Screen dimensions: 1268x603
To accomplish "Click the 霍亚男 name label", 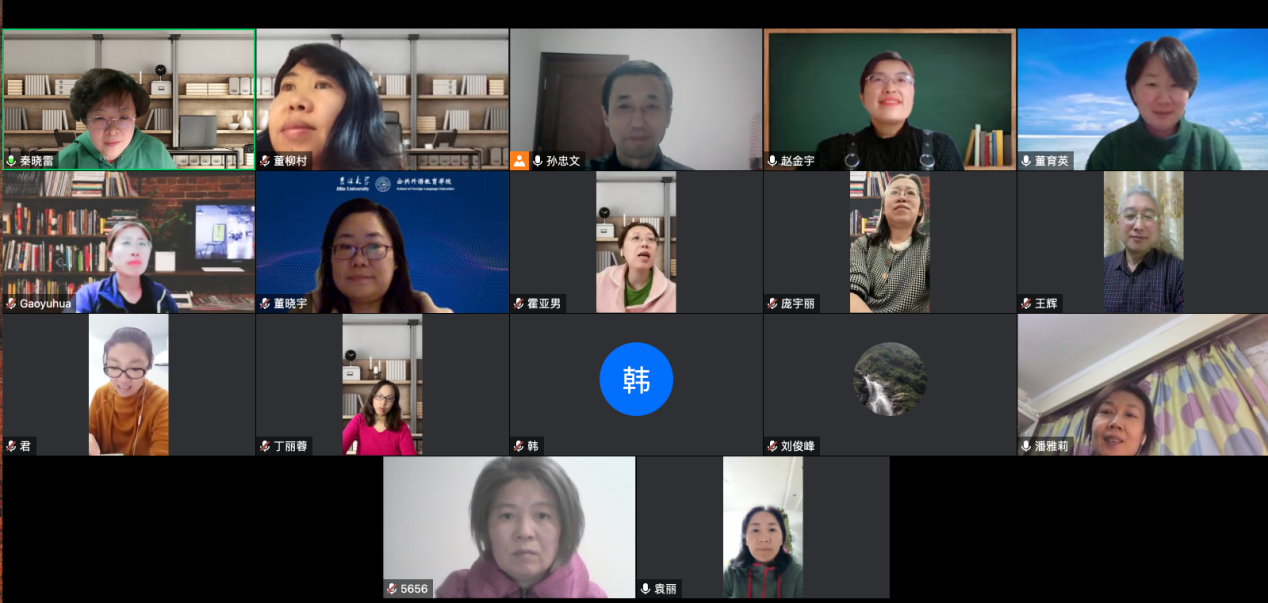I will [544, 303].
